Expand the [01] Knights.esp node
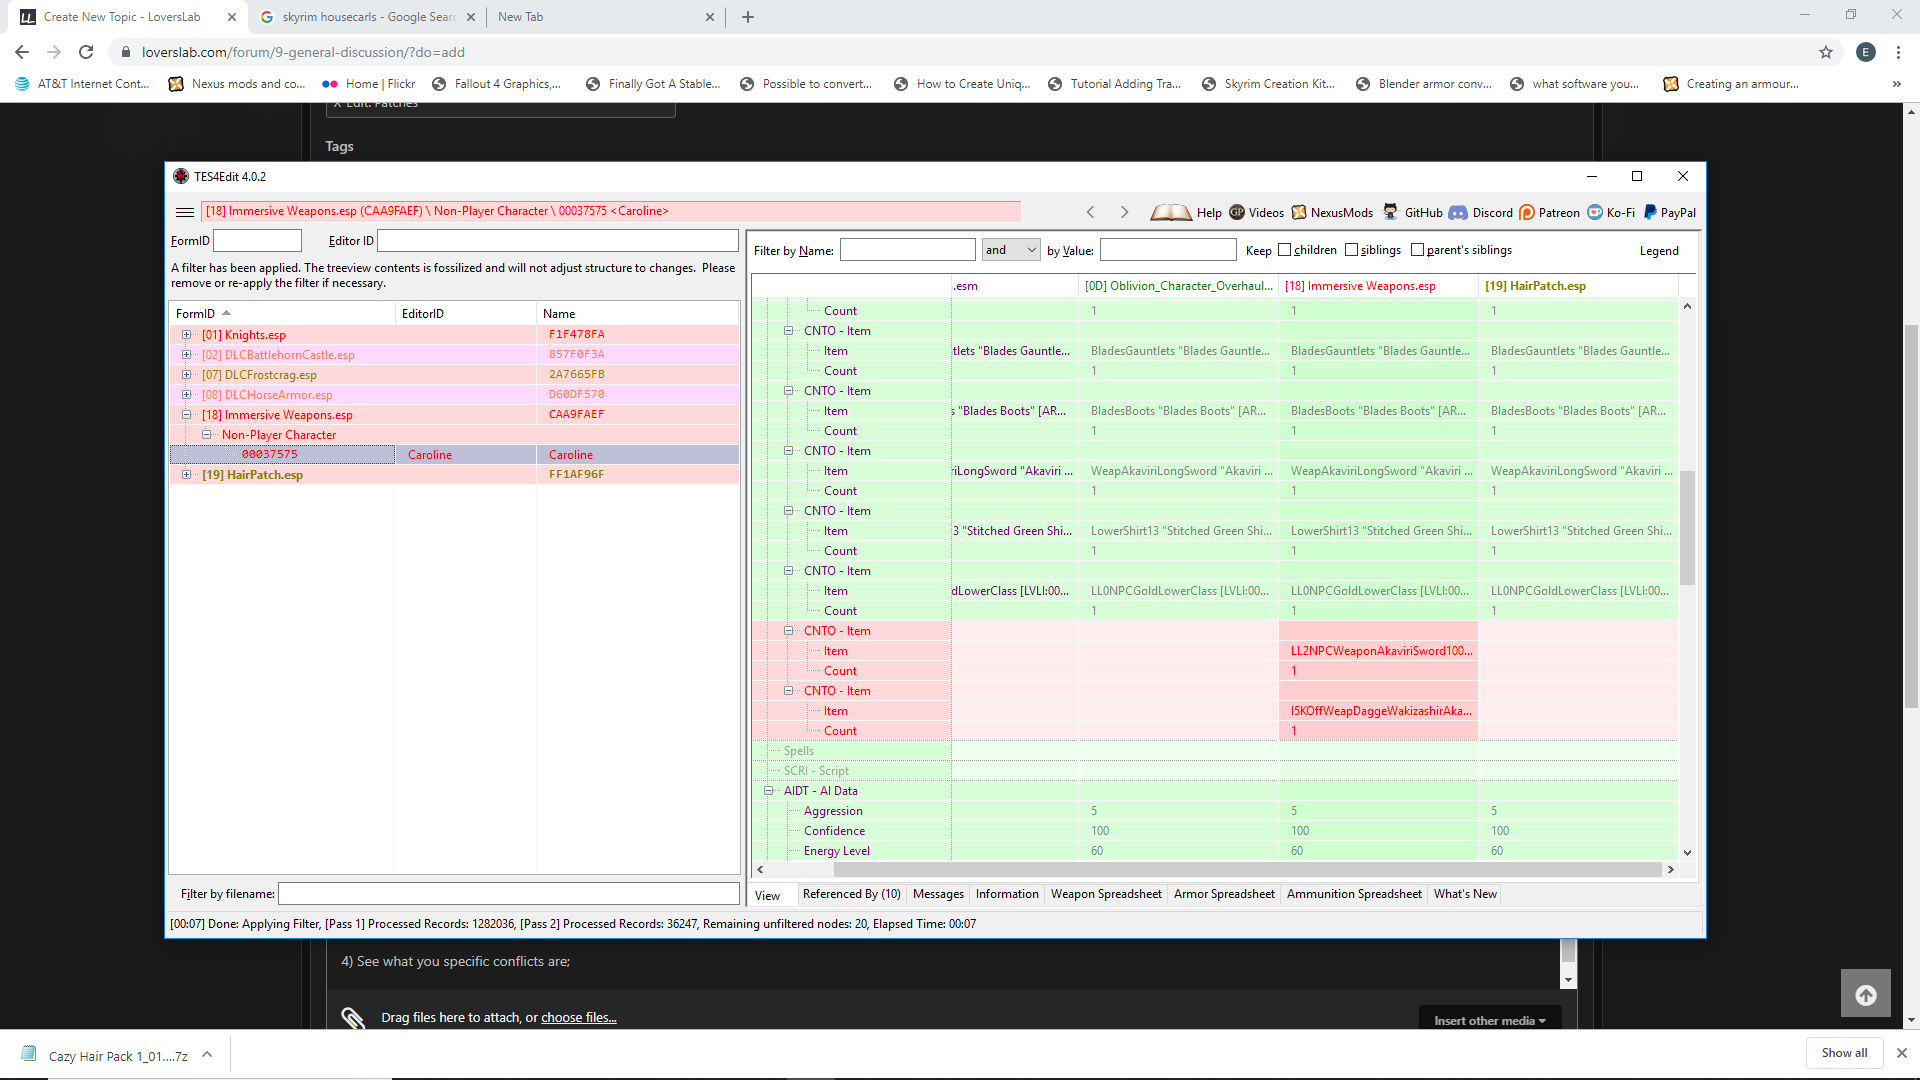The image size is (1920, 1080). [186, 335]
